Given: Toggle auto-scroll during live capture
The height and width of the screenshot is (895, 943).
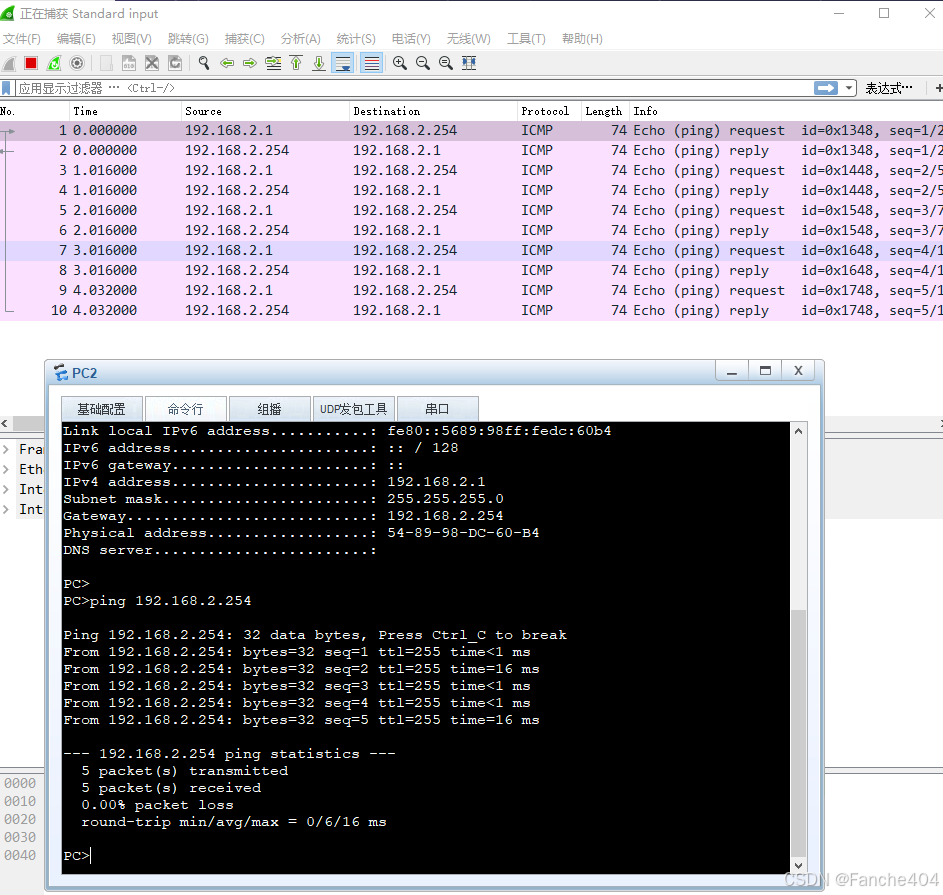Looking at the screenshot, I should (x=343, y=63).
